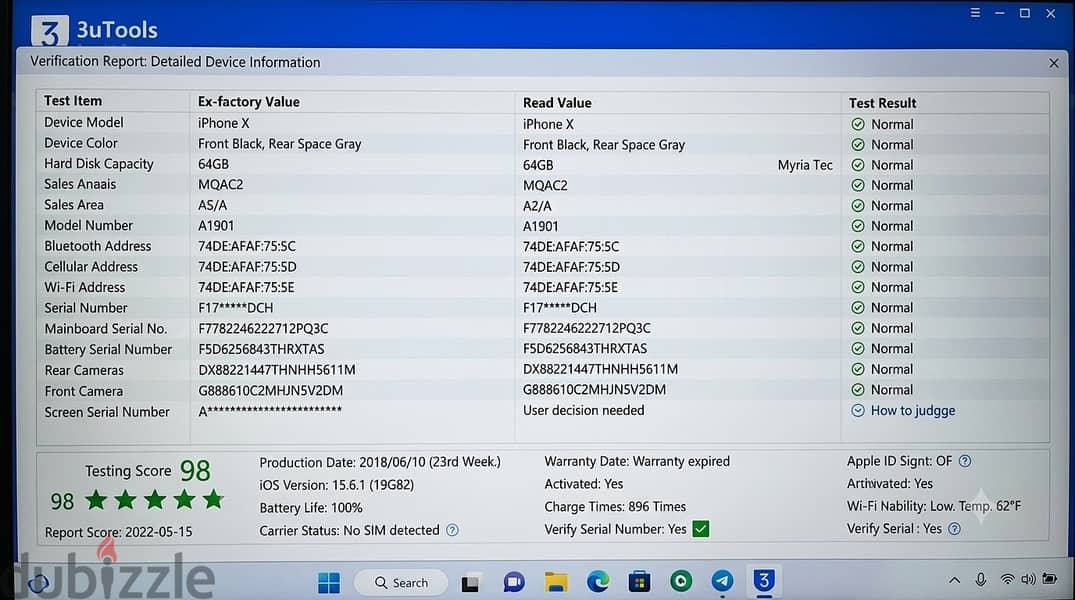Click the Battery Life 100% text

tap(311, 508)
